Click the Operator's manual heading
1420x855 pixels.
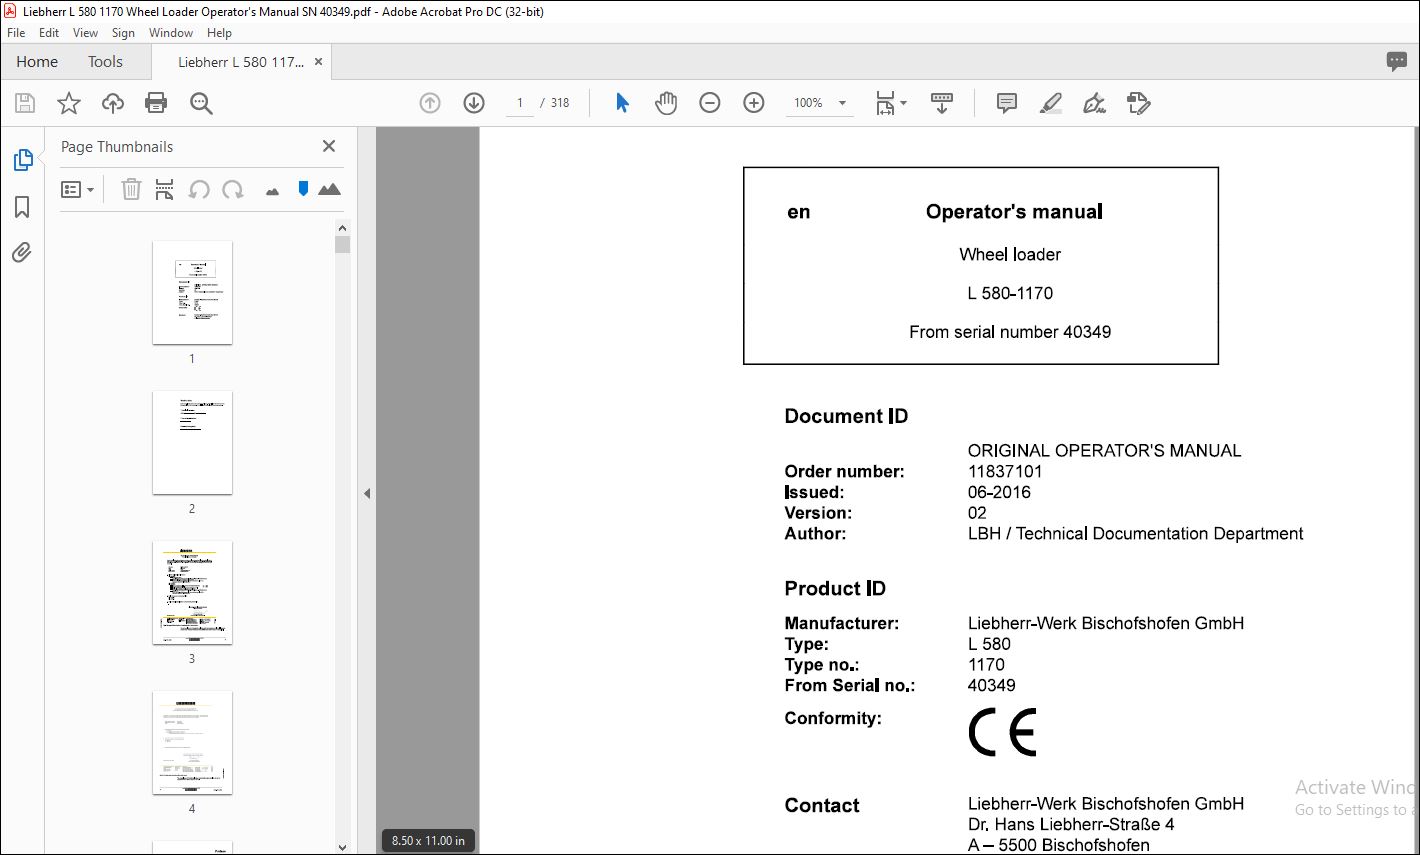pos(1014,211)
